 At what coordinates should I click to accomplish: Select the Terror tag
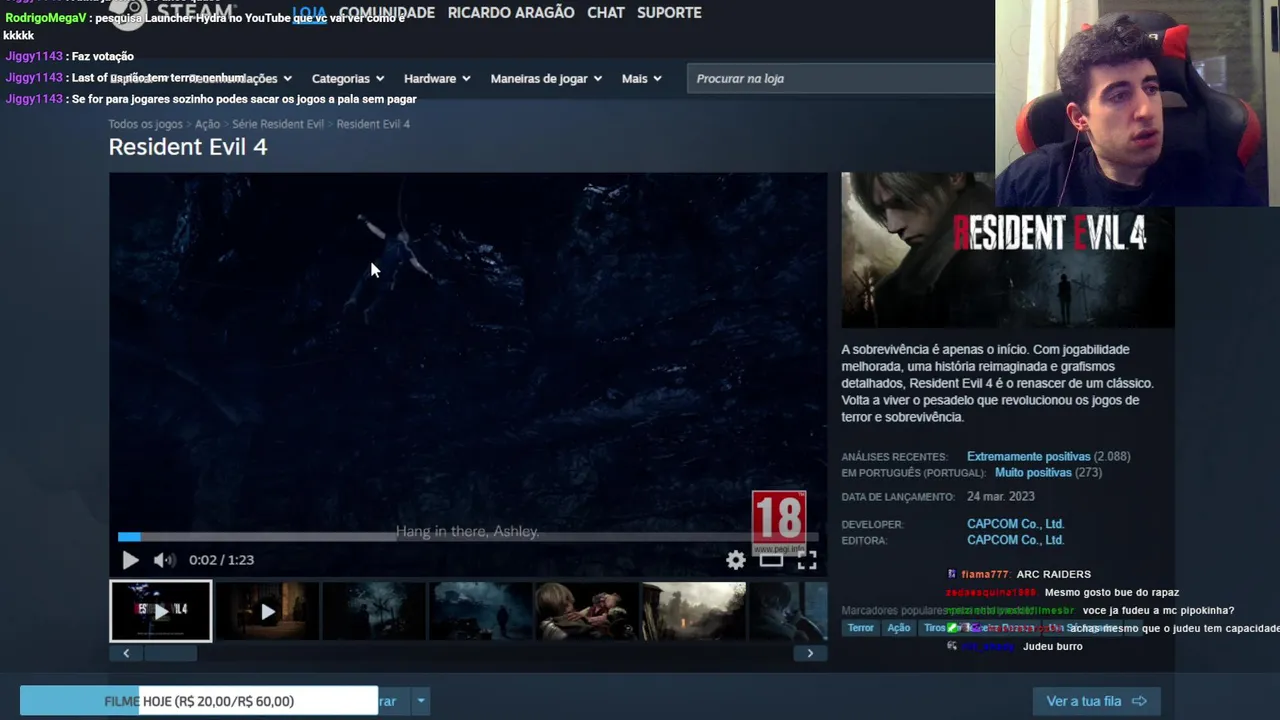coord(861,628)
